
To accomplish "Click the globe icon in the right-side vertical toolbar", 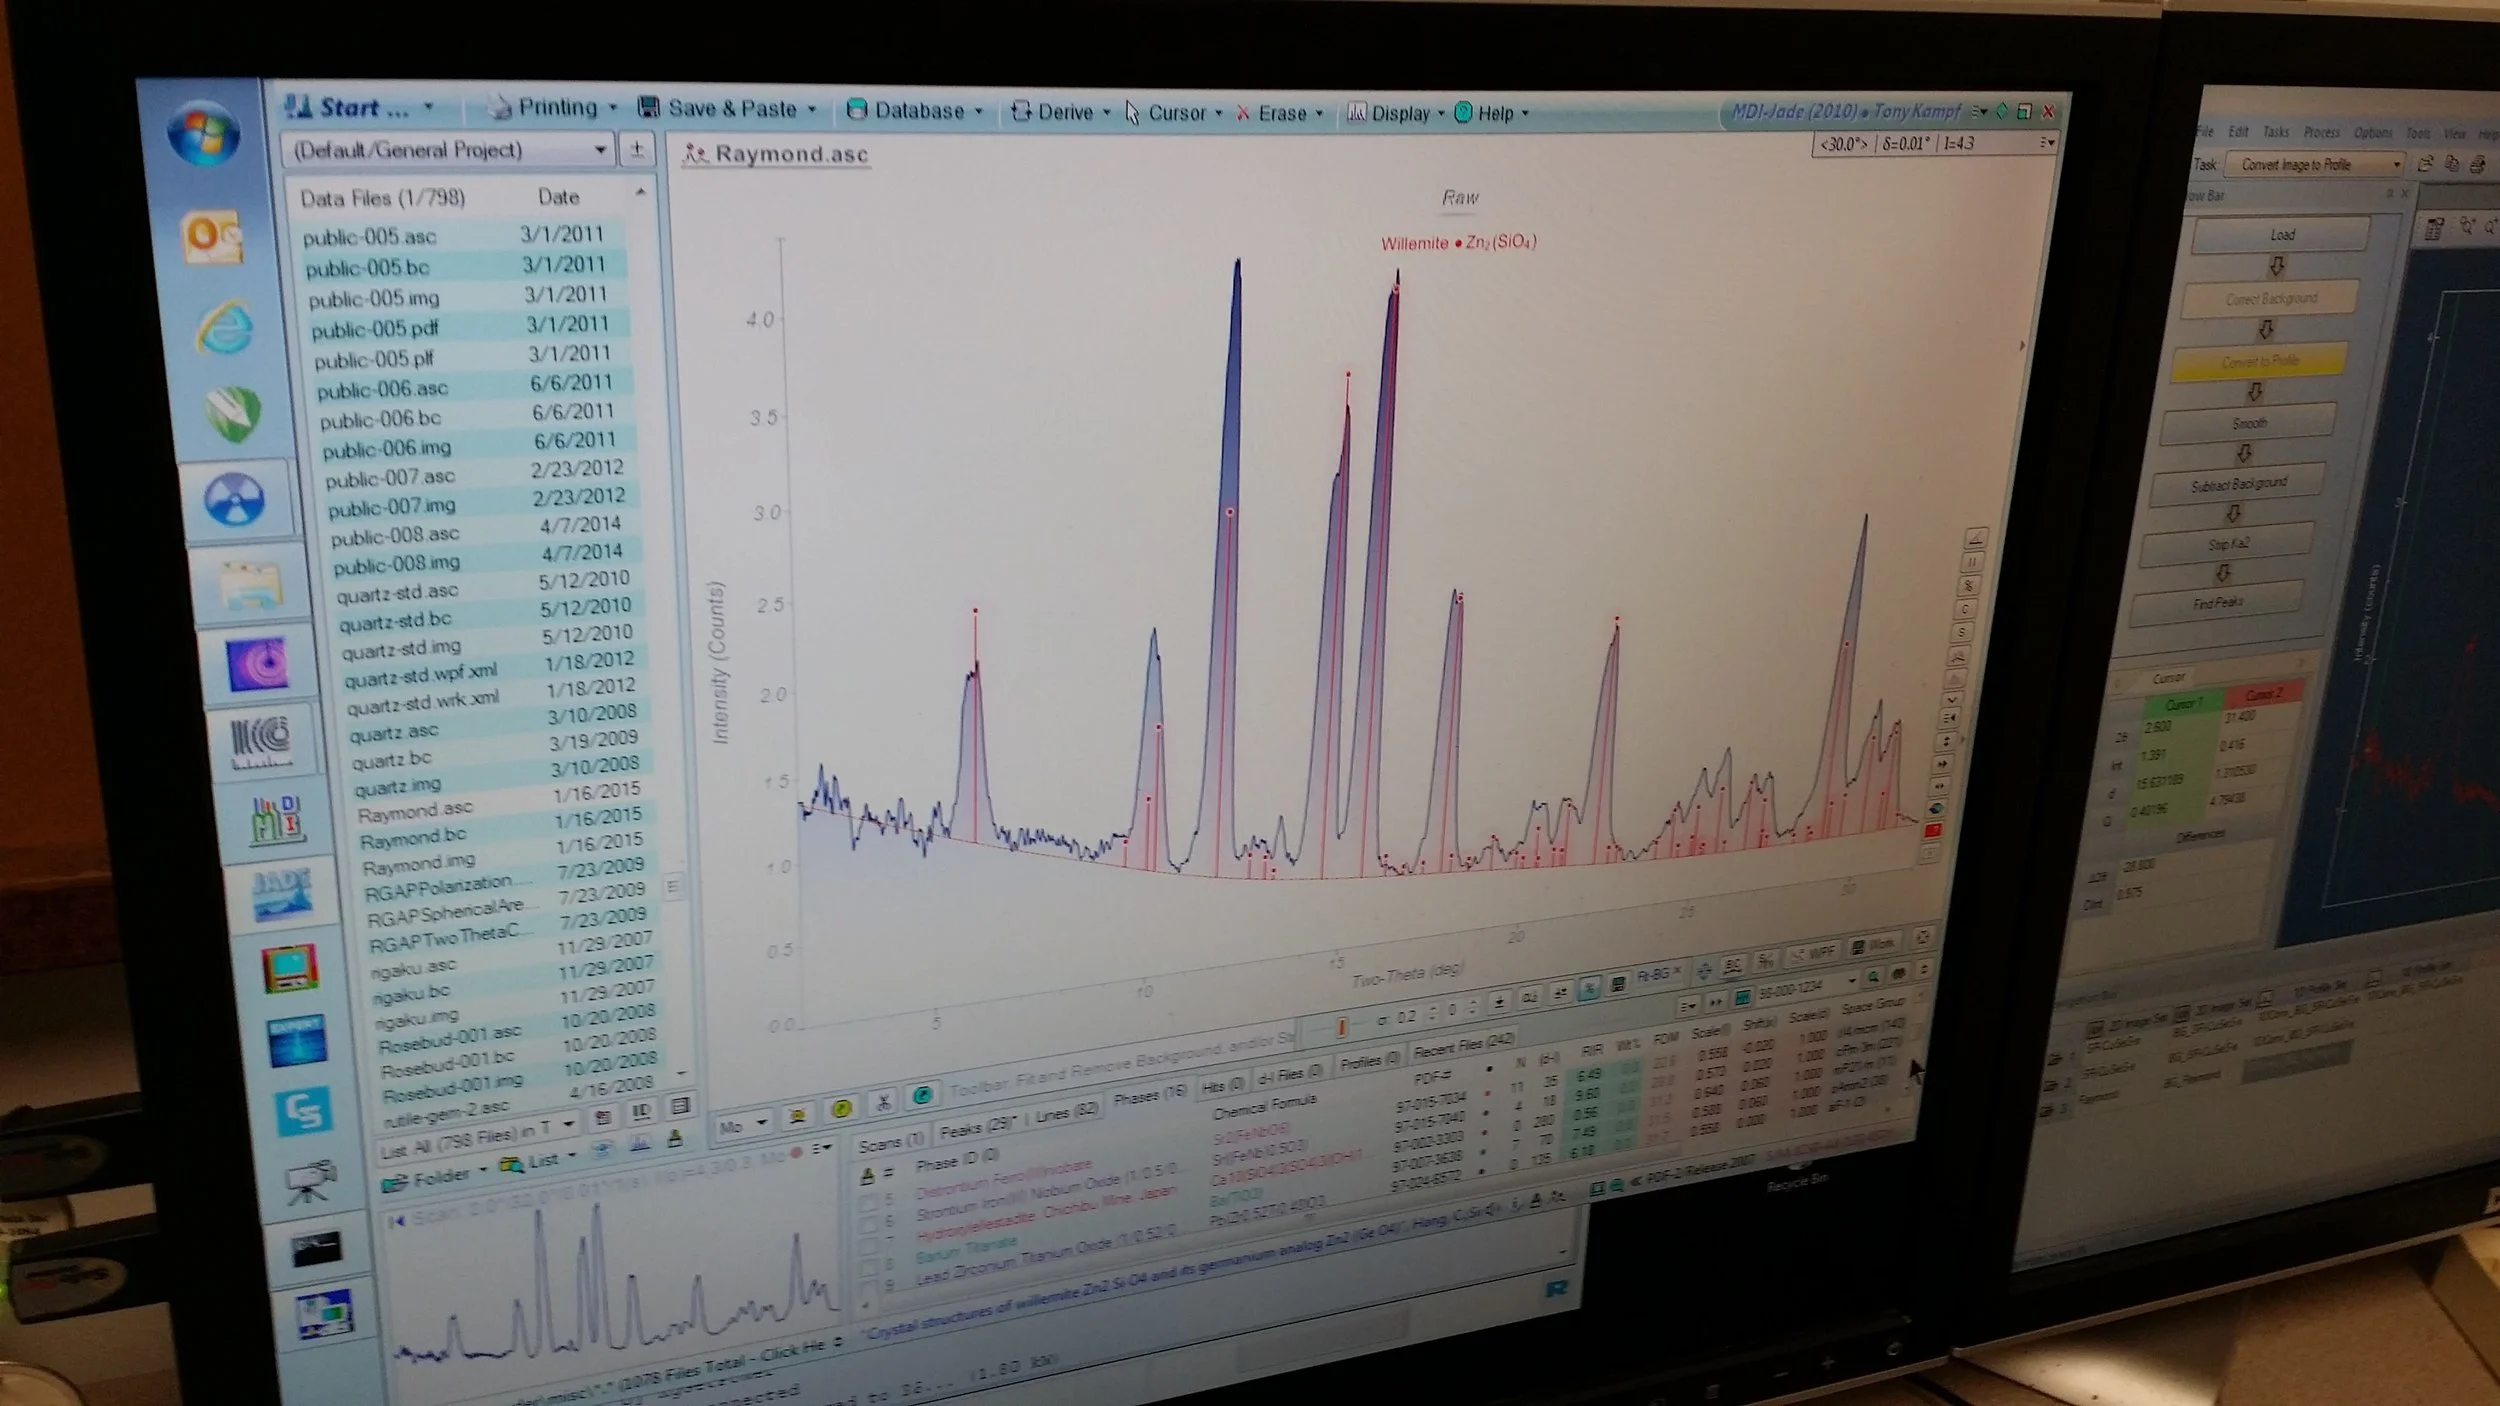I will click(1937, 808).
